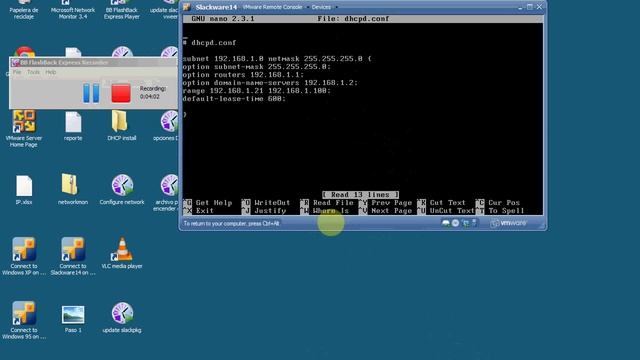Screen dimensions: 640x360
Task: Click the 'option subnet-mask 255.255.255.0' line
Action: click(x=257, y=67)
